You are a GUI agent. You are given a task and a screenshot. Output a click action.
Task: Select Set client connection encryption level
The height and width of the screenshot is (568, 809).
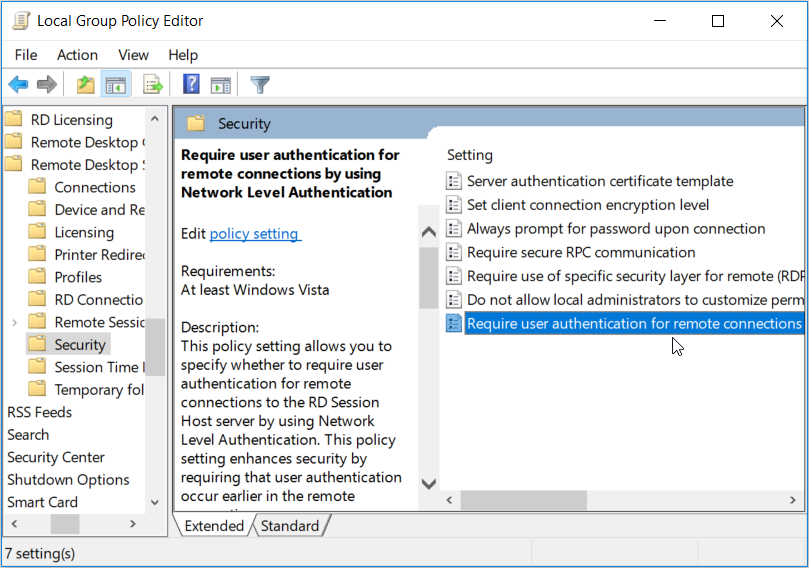click(x=588, y=205)
